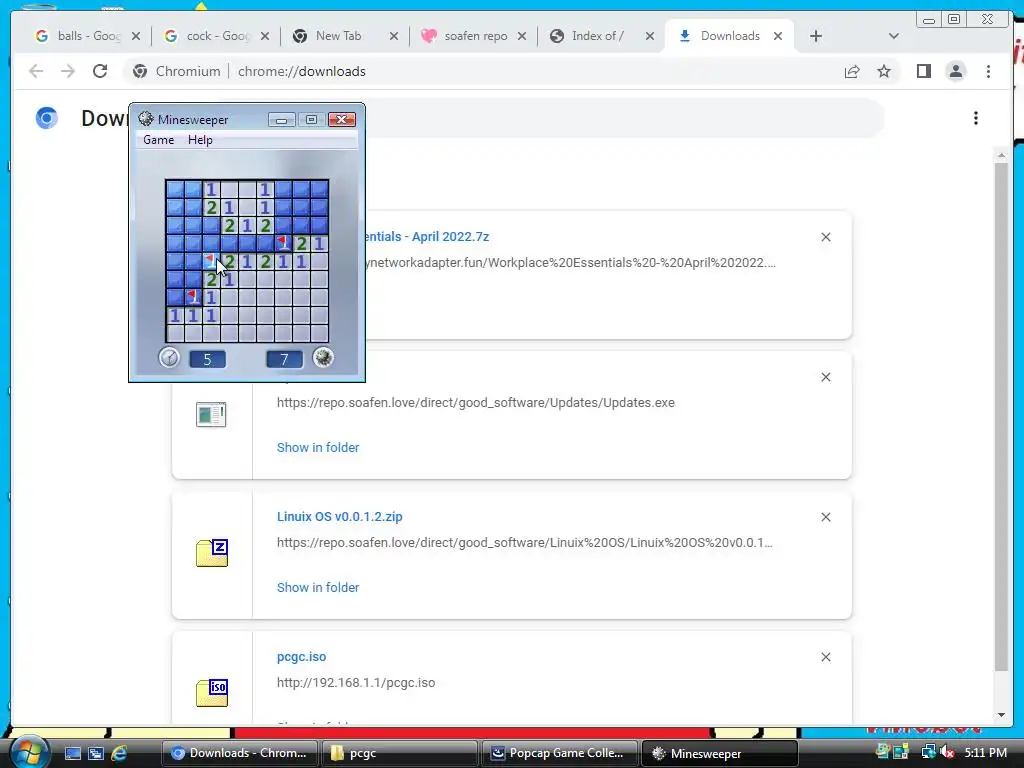Open the Windows Start menu orb
The width and height of the screenshot is (1024, 768).
pos(29,752)
